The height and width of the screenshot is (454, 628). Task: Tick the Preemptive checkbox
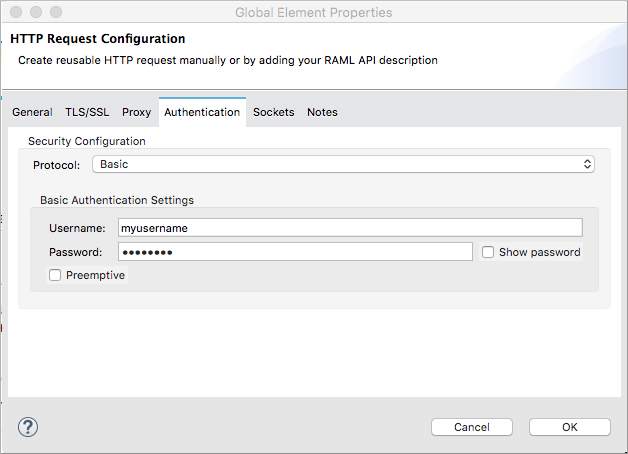click(55, 275)
